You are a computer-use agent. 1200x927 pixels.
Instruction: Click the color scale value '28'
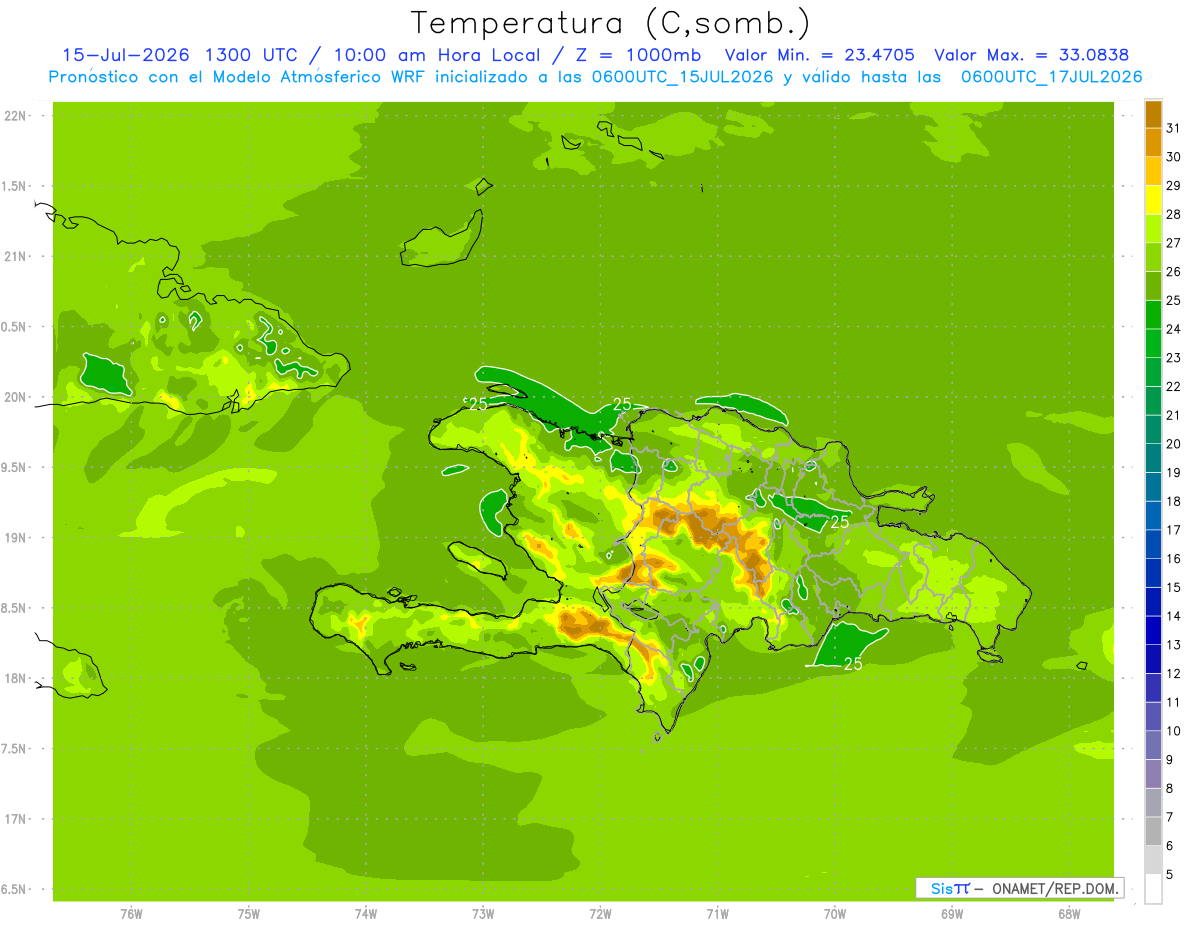coord(1175,214)
